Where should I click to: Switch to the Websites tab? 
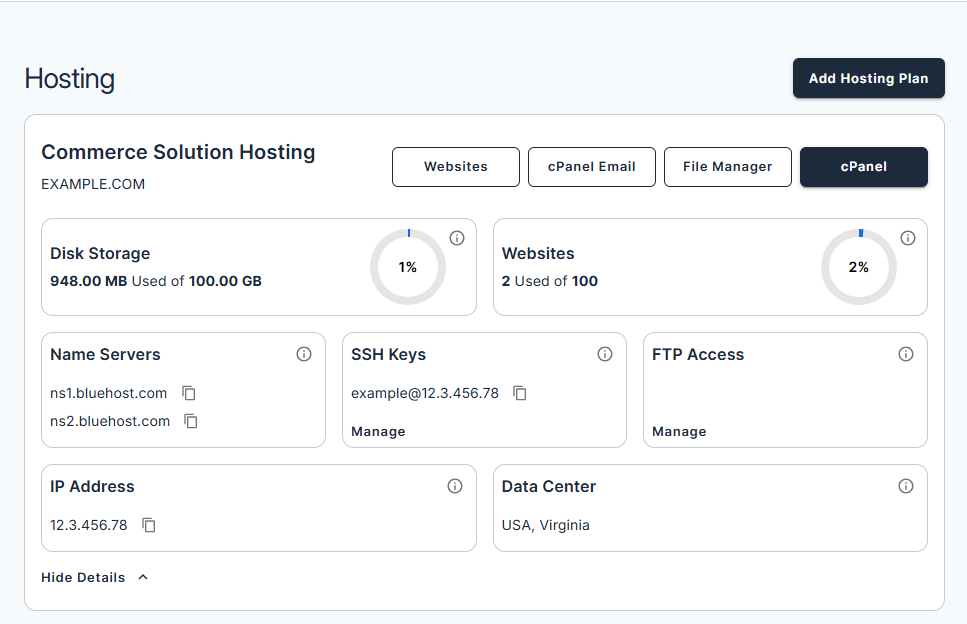(456, 167)
